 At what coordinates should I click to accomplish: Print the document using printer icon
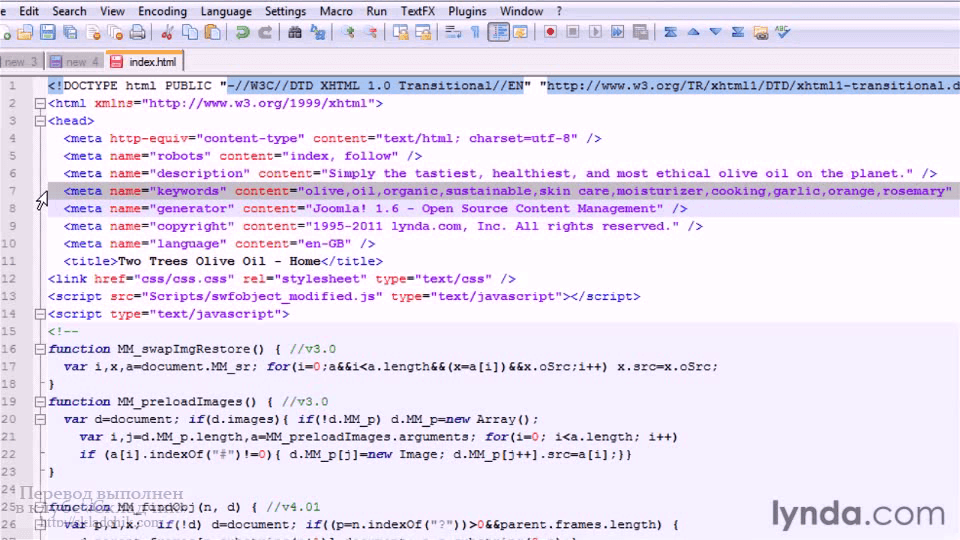(138, 32)
